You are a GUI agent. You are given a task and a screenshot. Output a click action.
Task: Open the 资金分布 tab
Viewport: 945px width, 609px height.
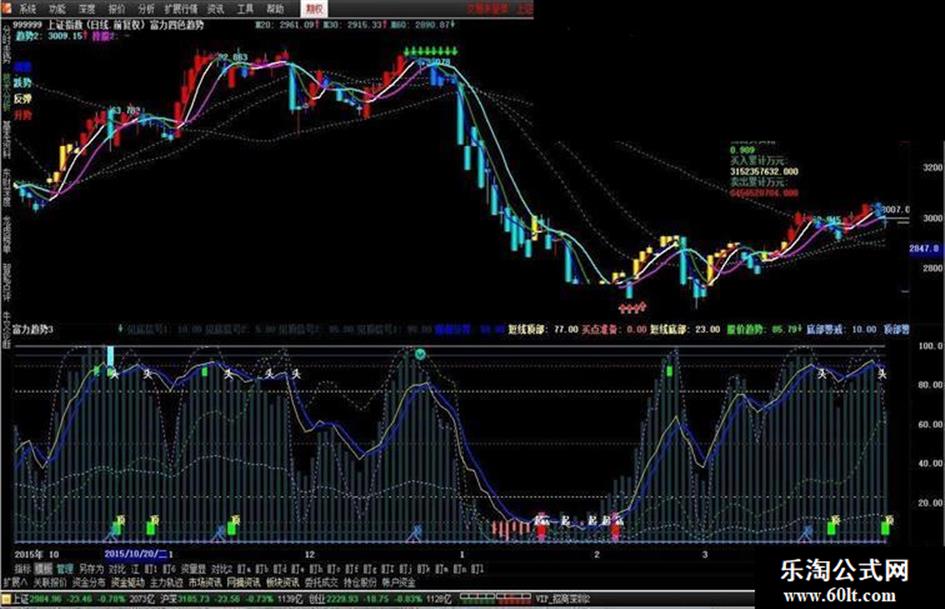click(89, 583)
